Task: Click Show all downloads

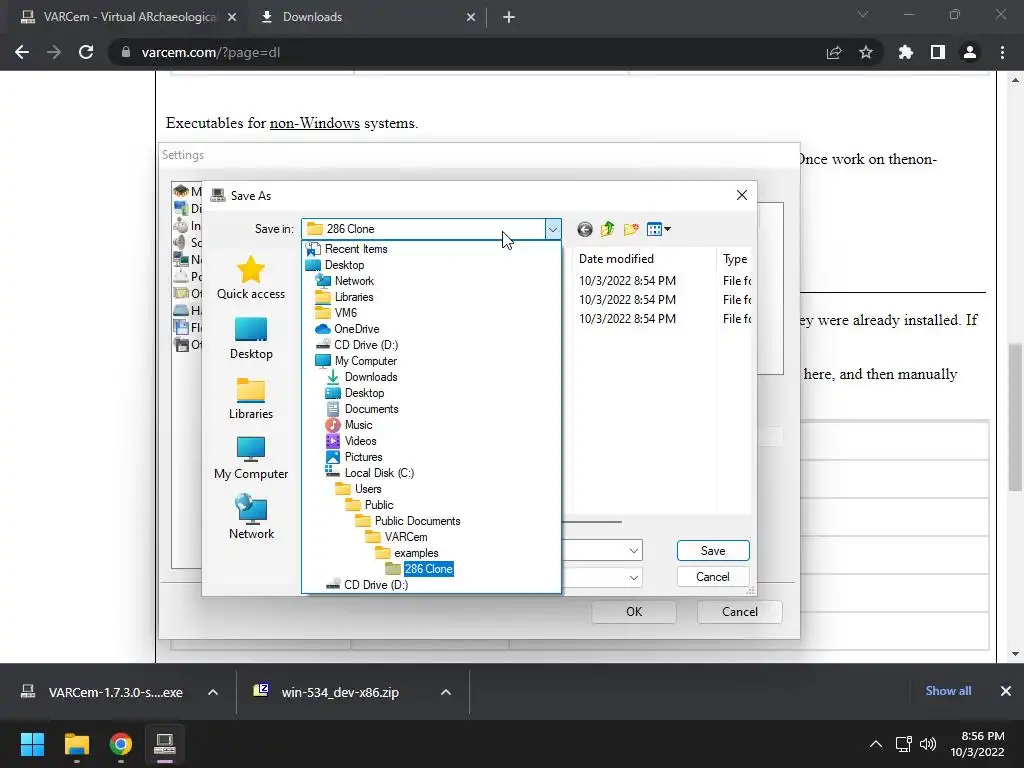Action: (948, 691)
